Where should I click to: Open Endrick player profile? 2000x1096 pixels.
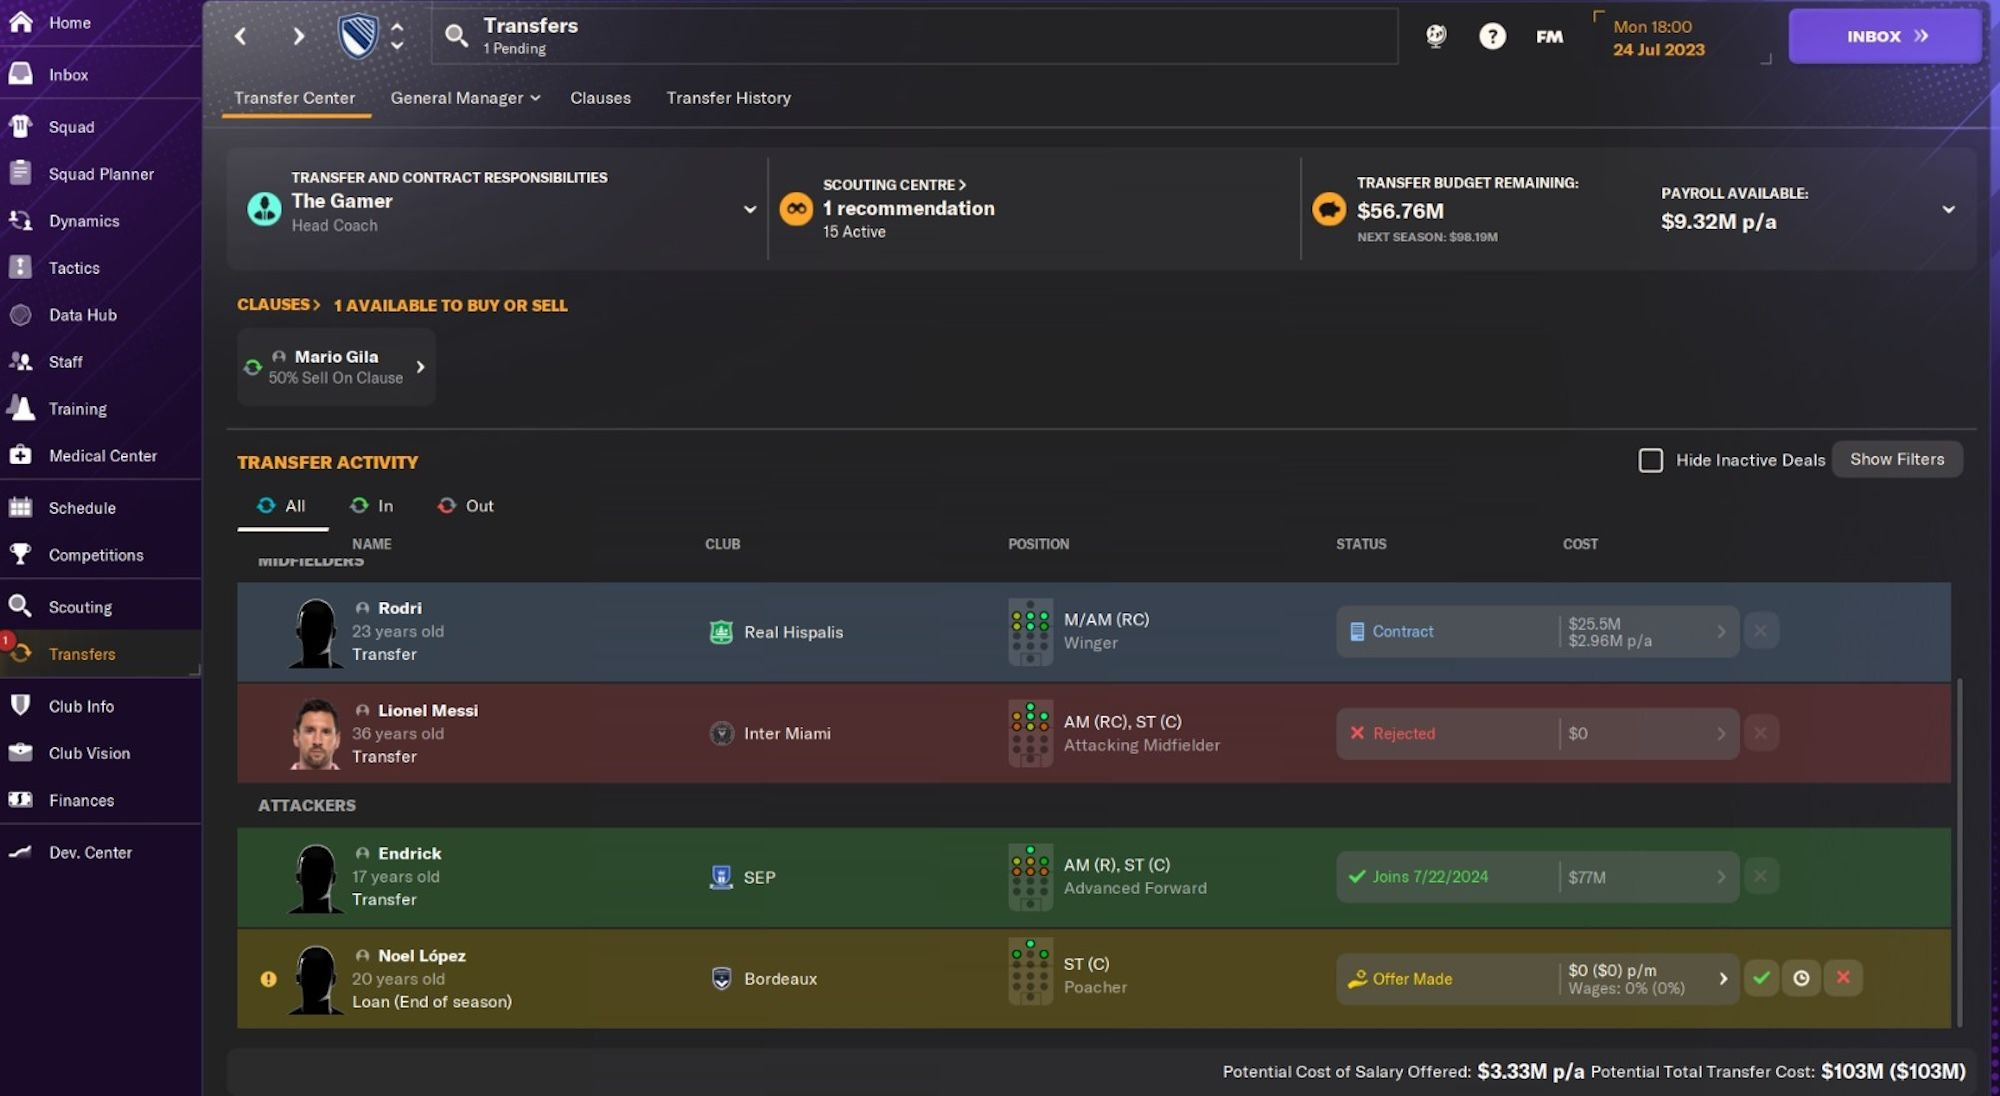click(x=409, y=853)
